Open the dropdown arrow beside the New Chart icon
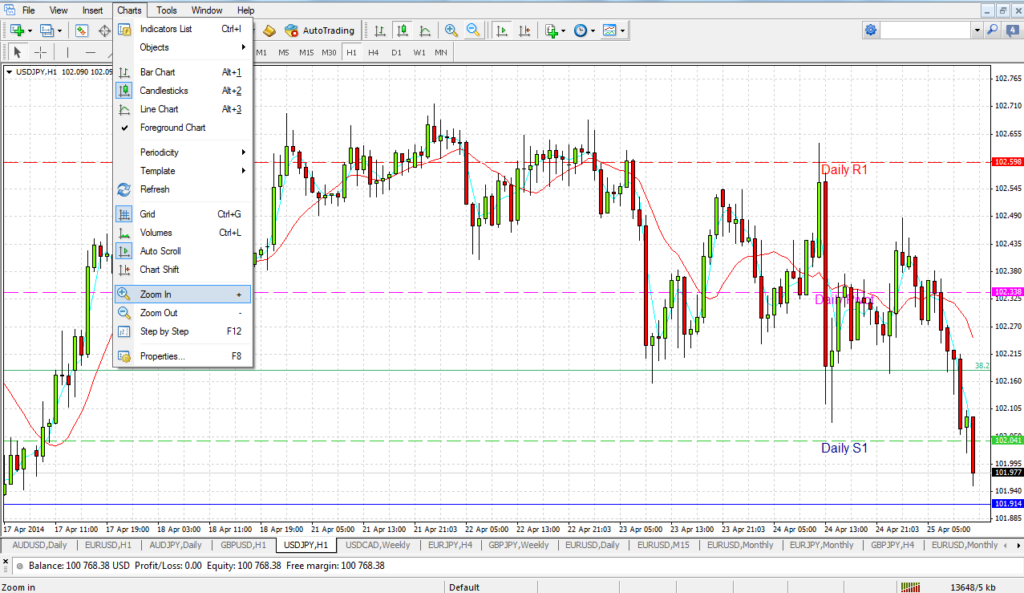The image size is (1024, 593). (x=30, y=31)
